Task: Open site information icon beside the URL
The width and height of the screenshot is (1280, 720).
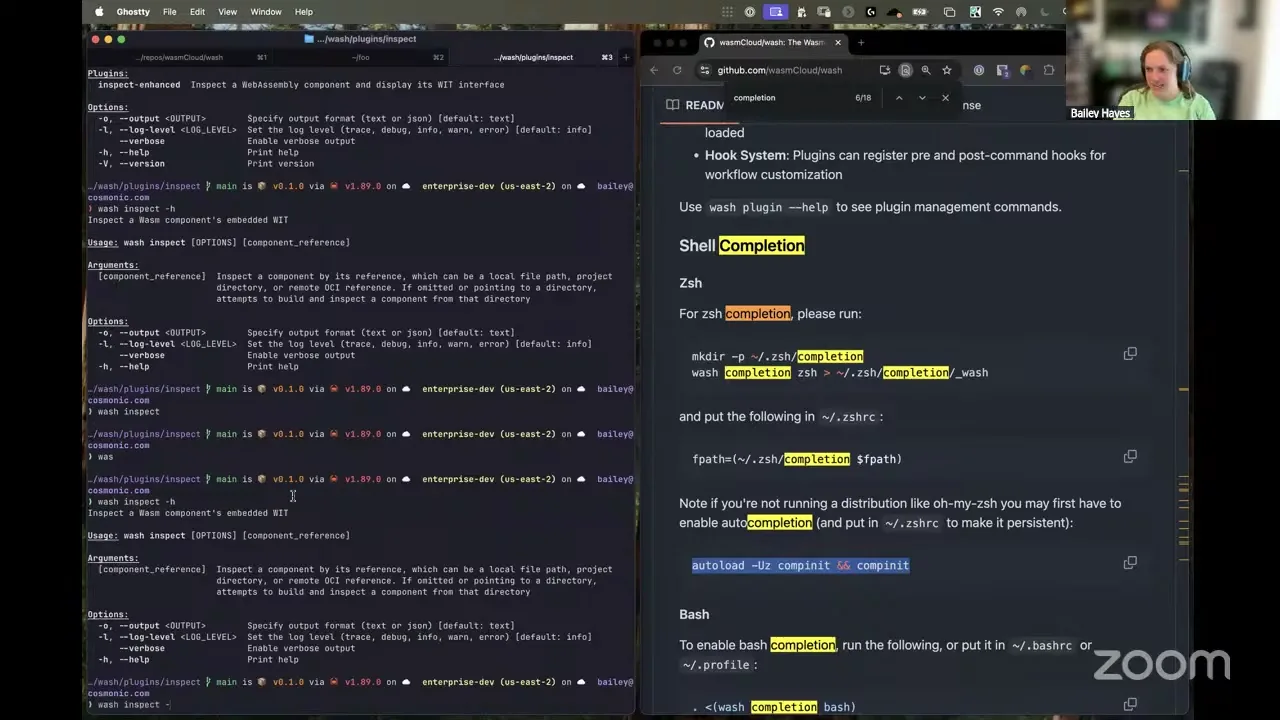Action: point(705,70)
